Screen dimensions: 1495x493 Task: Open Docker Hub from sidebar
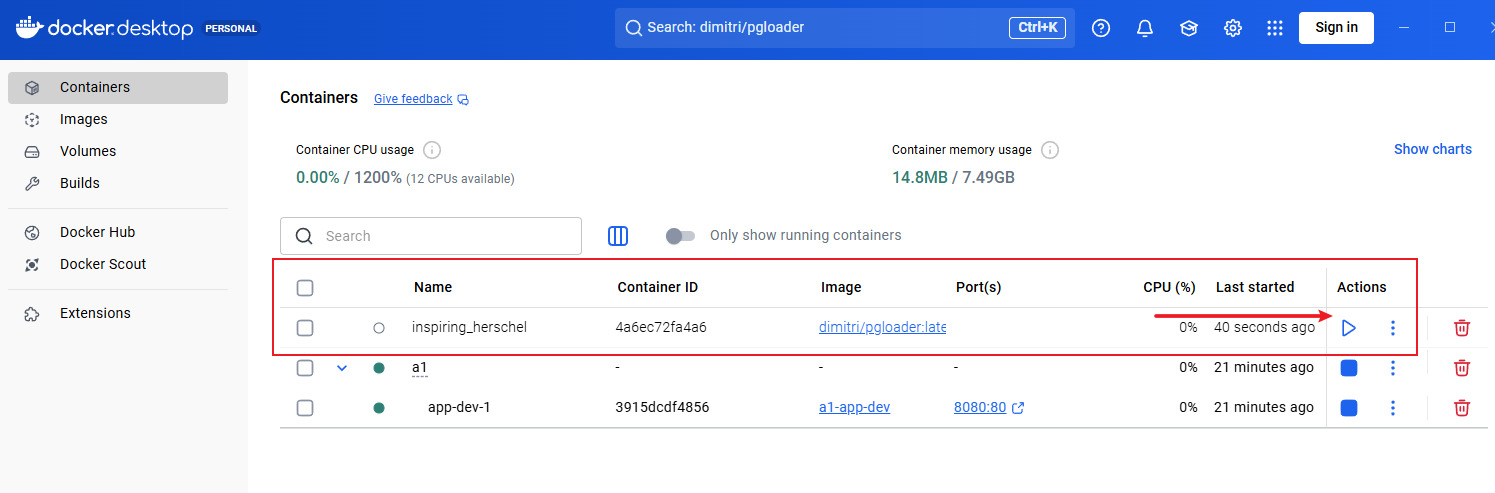click(118, 232)
